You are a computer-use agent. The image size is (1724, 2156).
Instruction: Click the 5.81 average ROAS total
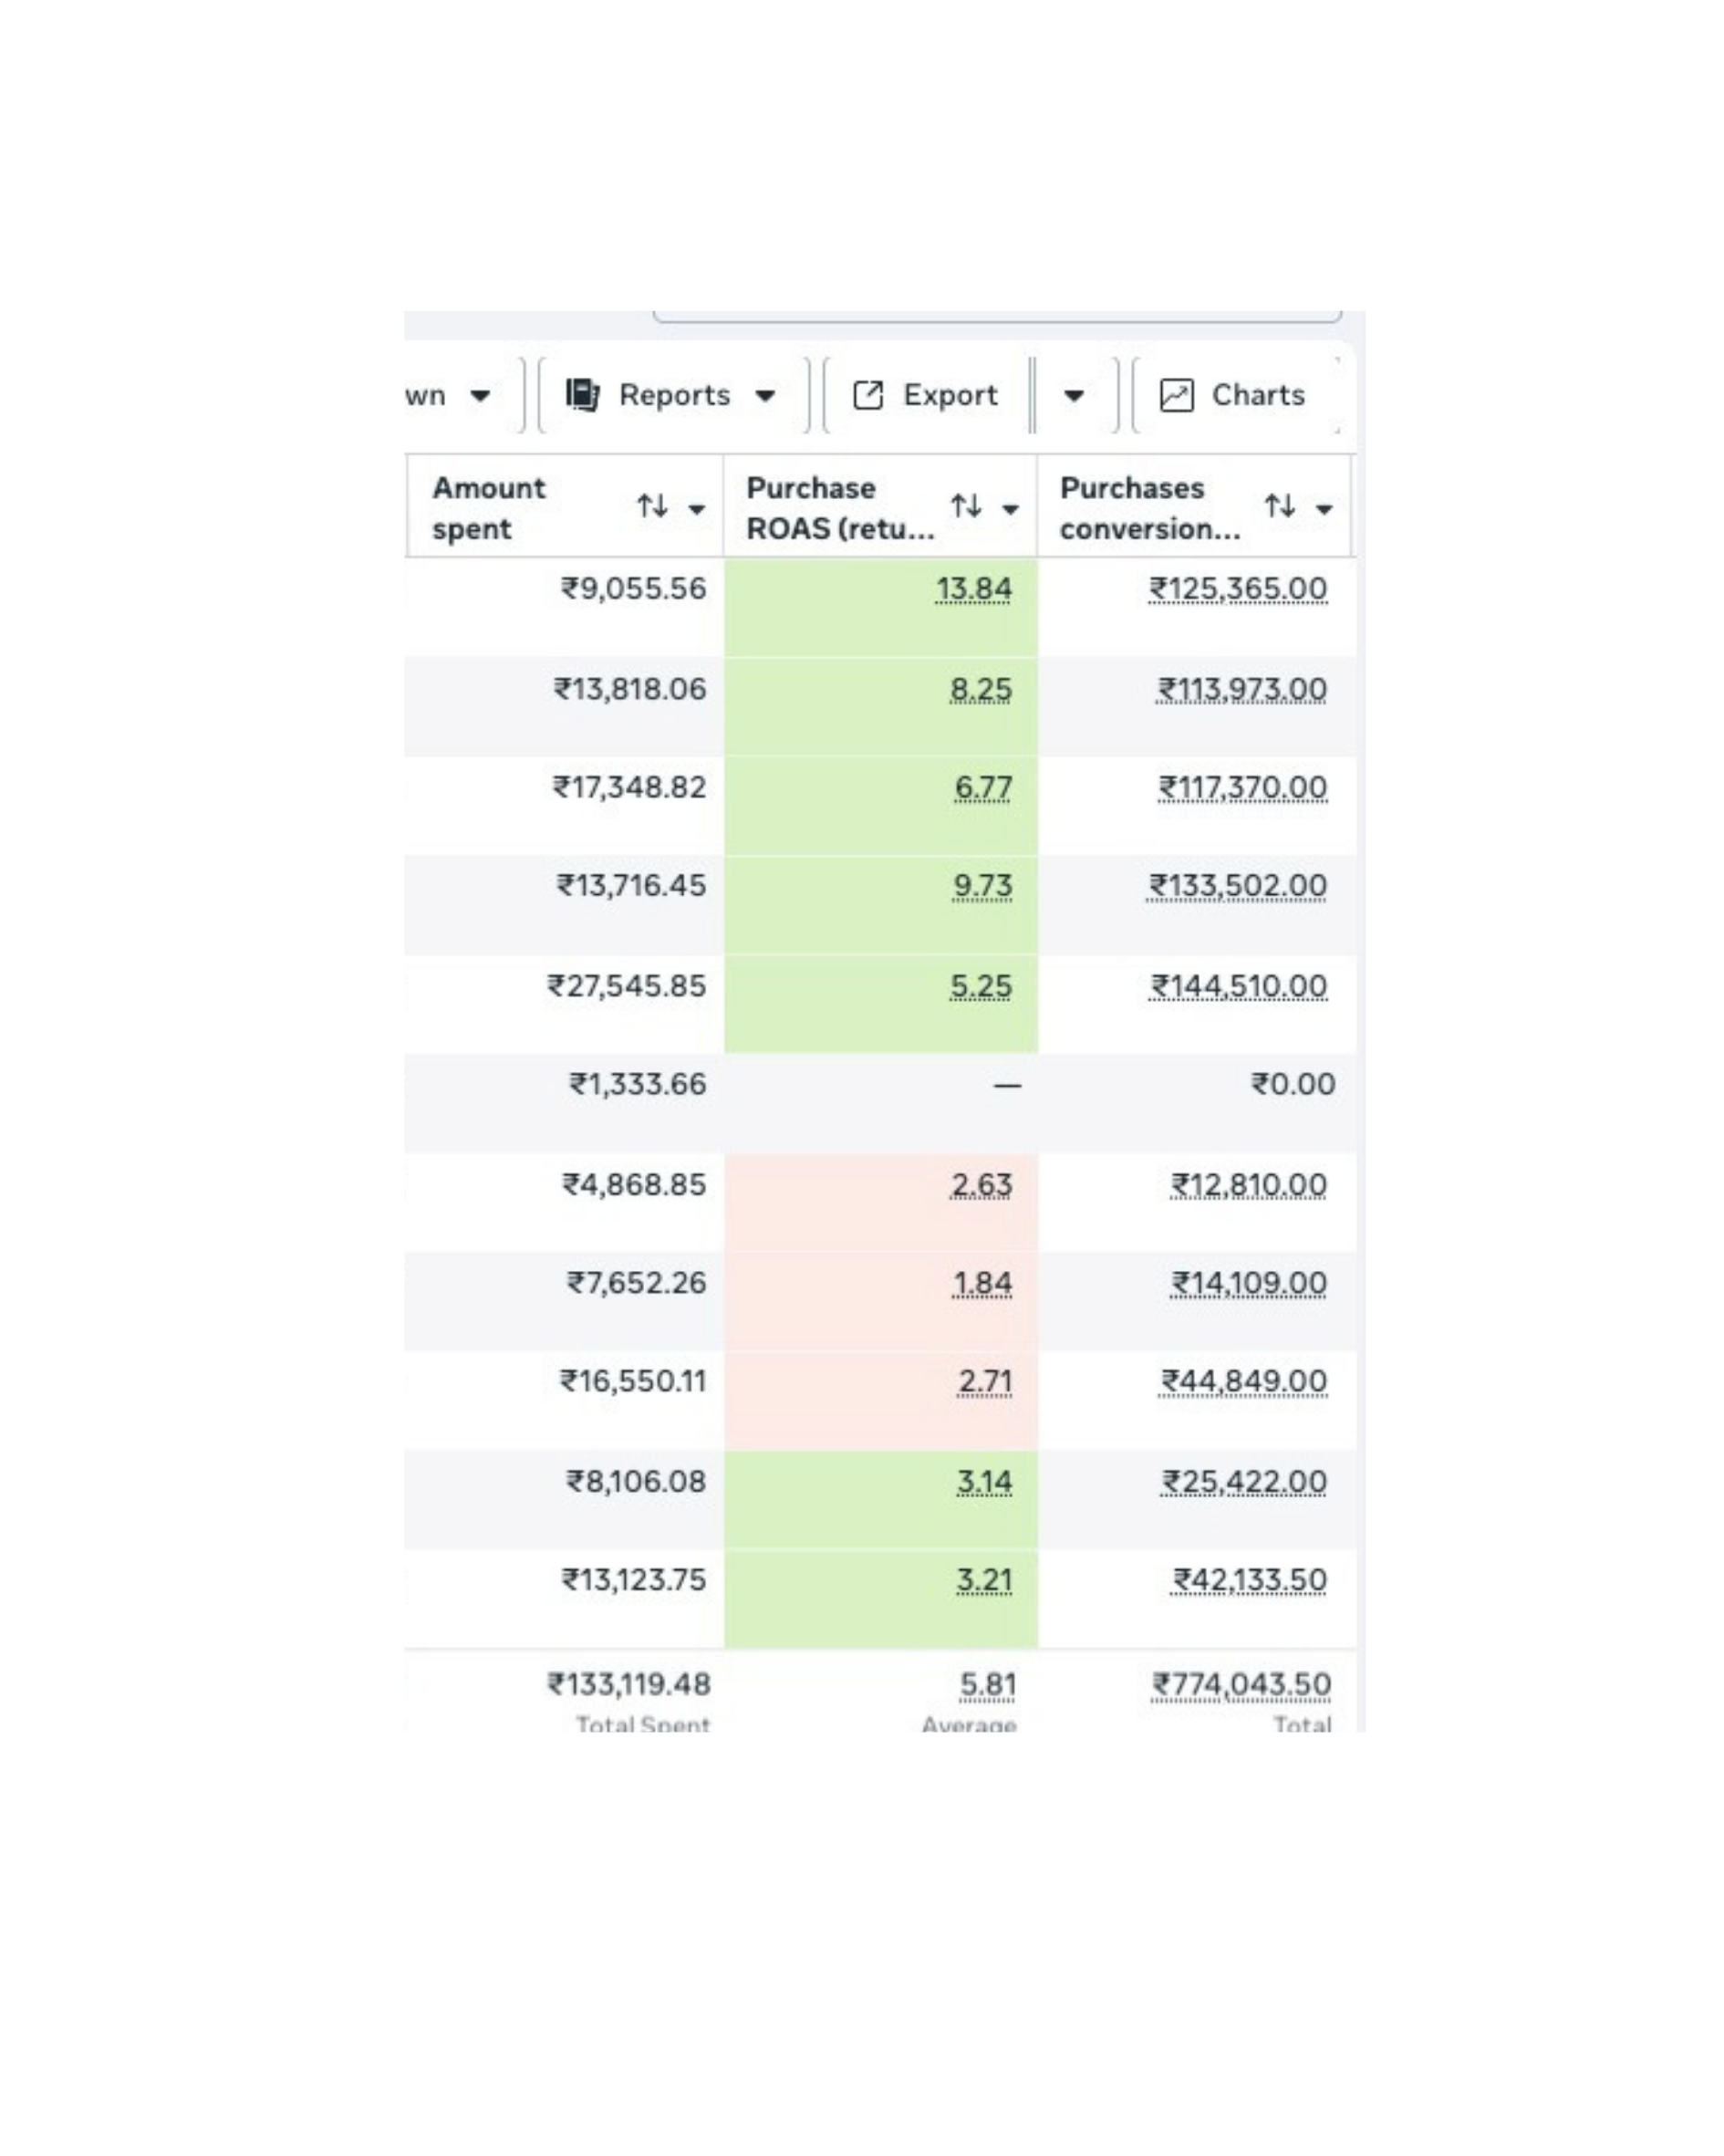pos(988,1685)
